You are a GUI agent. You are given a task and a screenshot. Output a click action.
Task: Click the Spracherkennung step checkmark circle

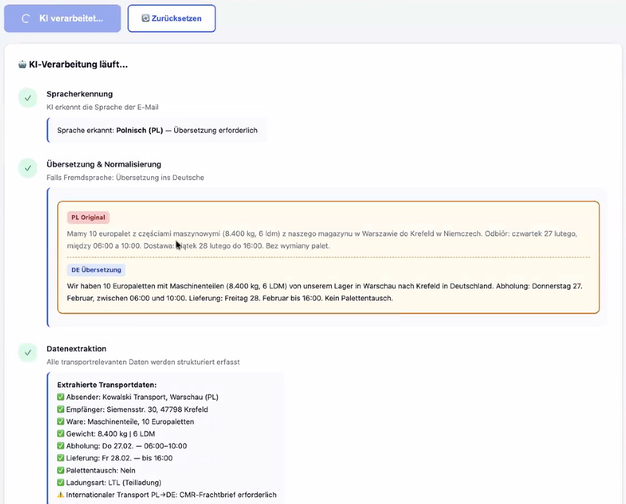pyautogui.click(x=28, y=98)
